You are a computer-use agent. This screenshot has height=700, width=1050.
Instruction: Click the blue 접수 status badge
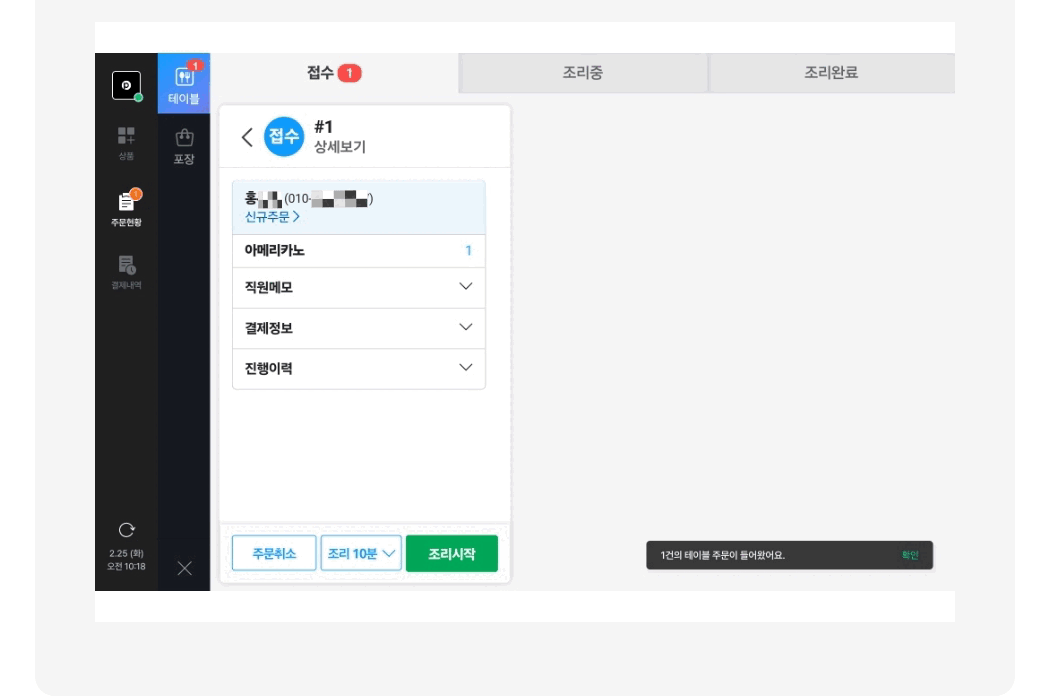point(283,138)
